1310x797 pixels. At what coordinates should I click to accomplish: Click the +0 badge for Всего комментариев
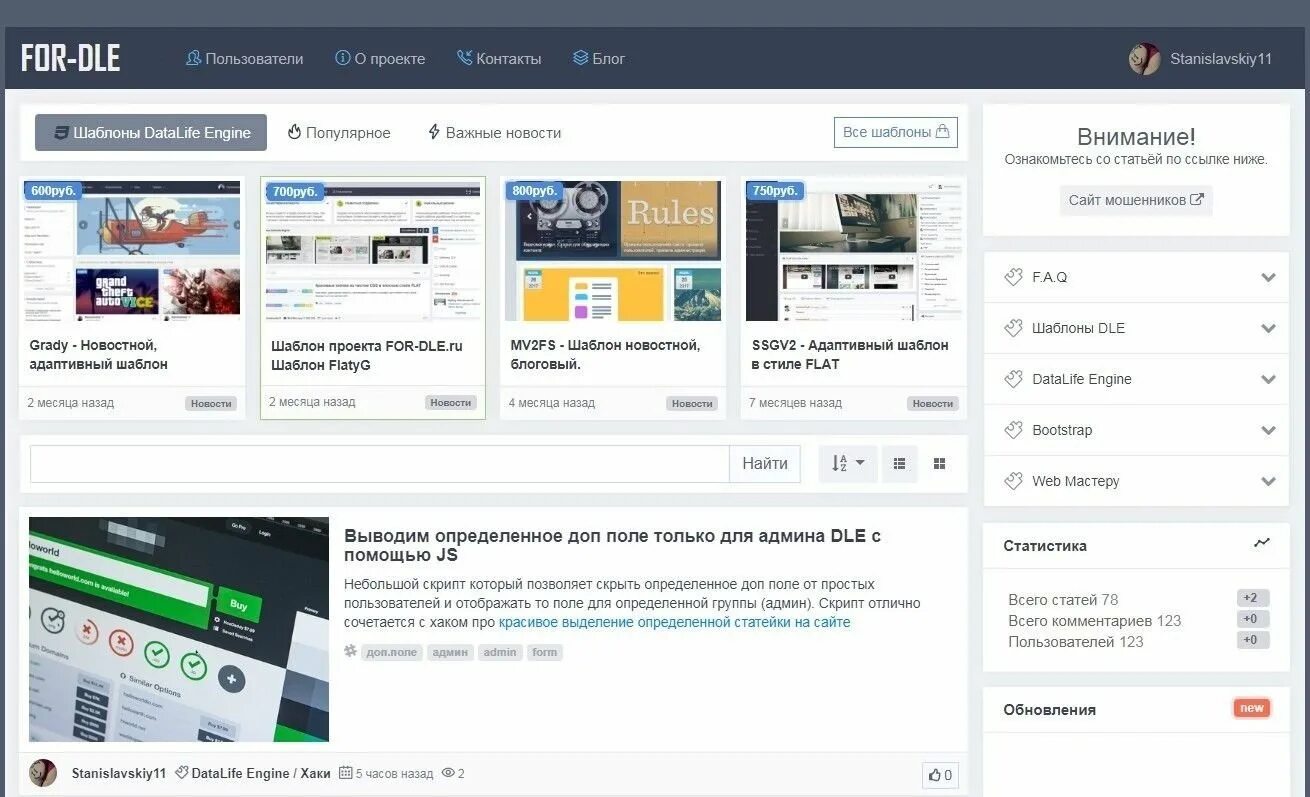1253,619
